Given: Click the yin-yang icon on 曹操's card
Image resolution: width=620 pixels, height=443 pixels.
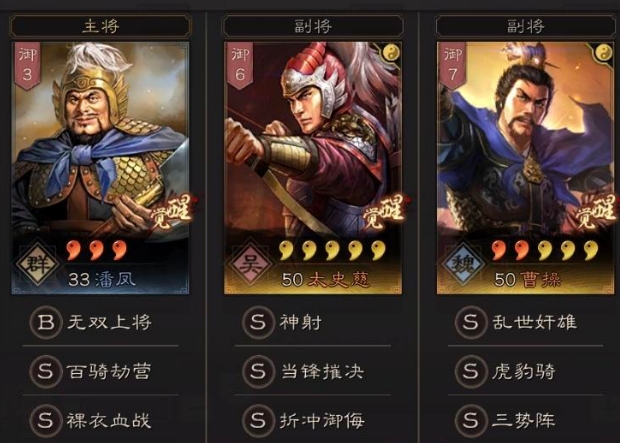Looking at the screenshot, I should (604, 52).
